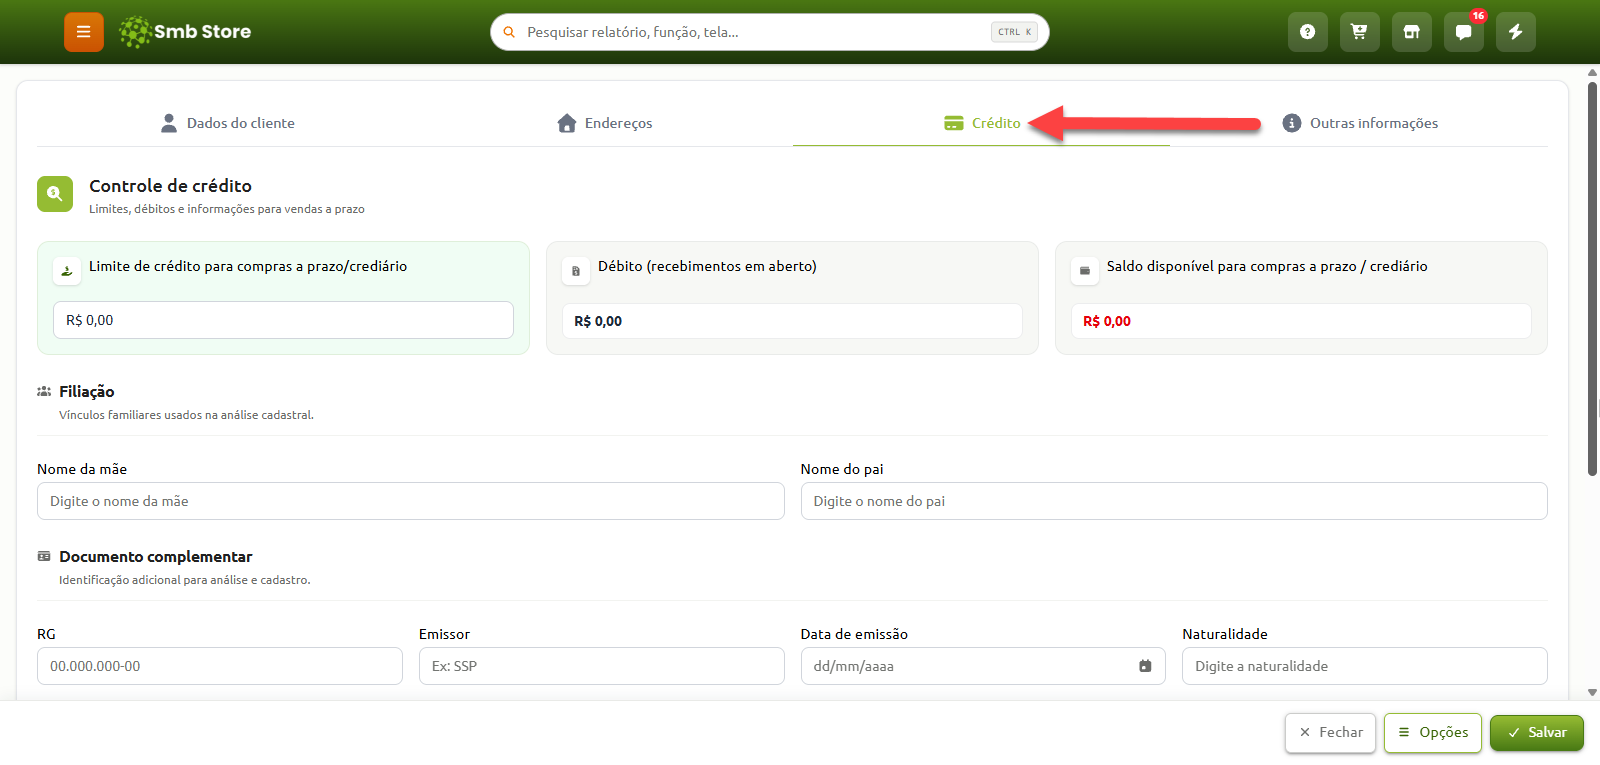Switch to Dados do cliente tab
This screenshot has width=1600, height=765.
[x=227, y=123]
